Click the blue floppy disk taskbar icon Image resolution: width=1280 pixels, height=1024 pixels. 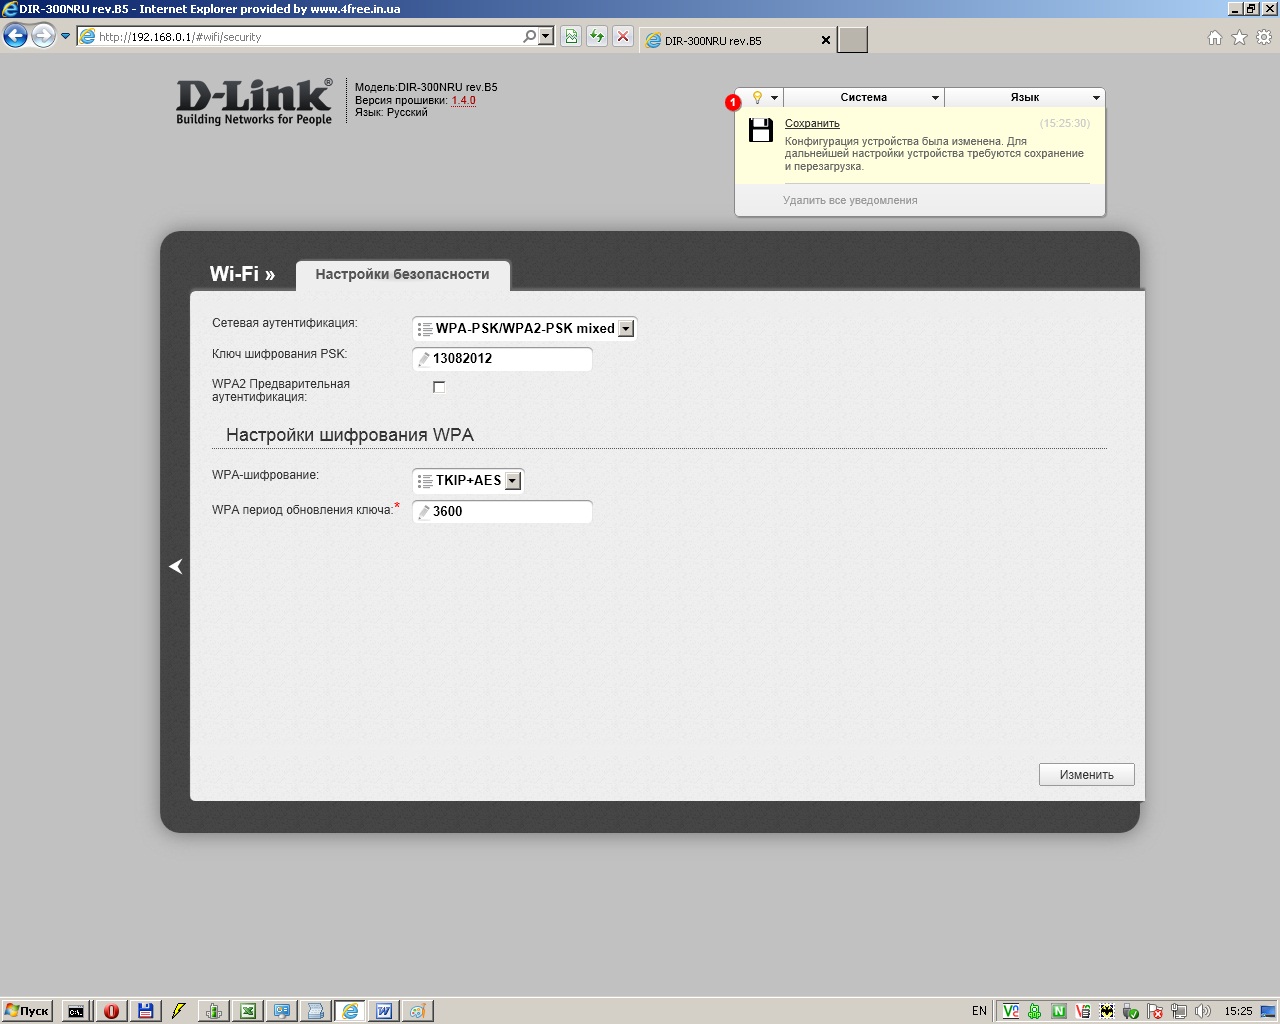pyautogui.click(x=145, y=1011)
